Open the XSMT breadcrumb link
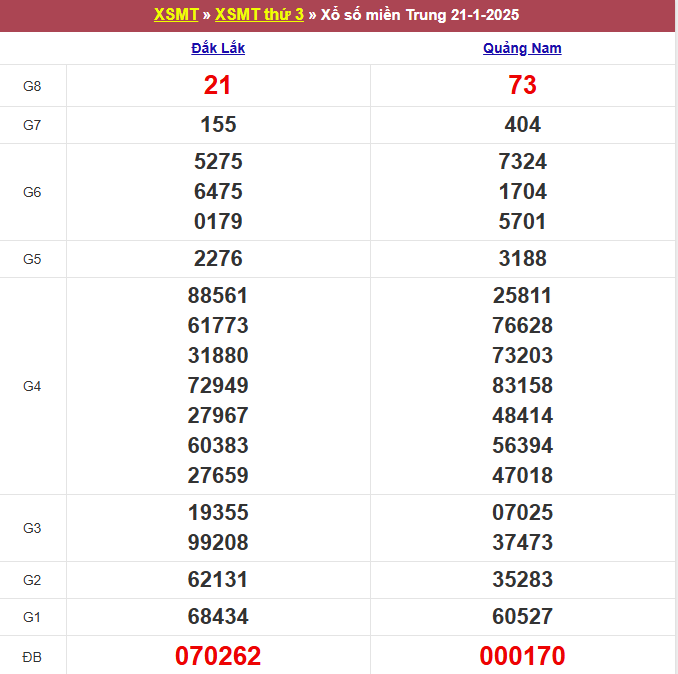678x674 pixels. tap(176, 15)
